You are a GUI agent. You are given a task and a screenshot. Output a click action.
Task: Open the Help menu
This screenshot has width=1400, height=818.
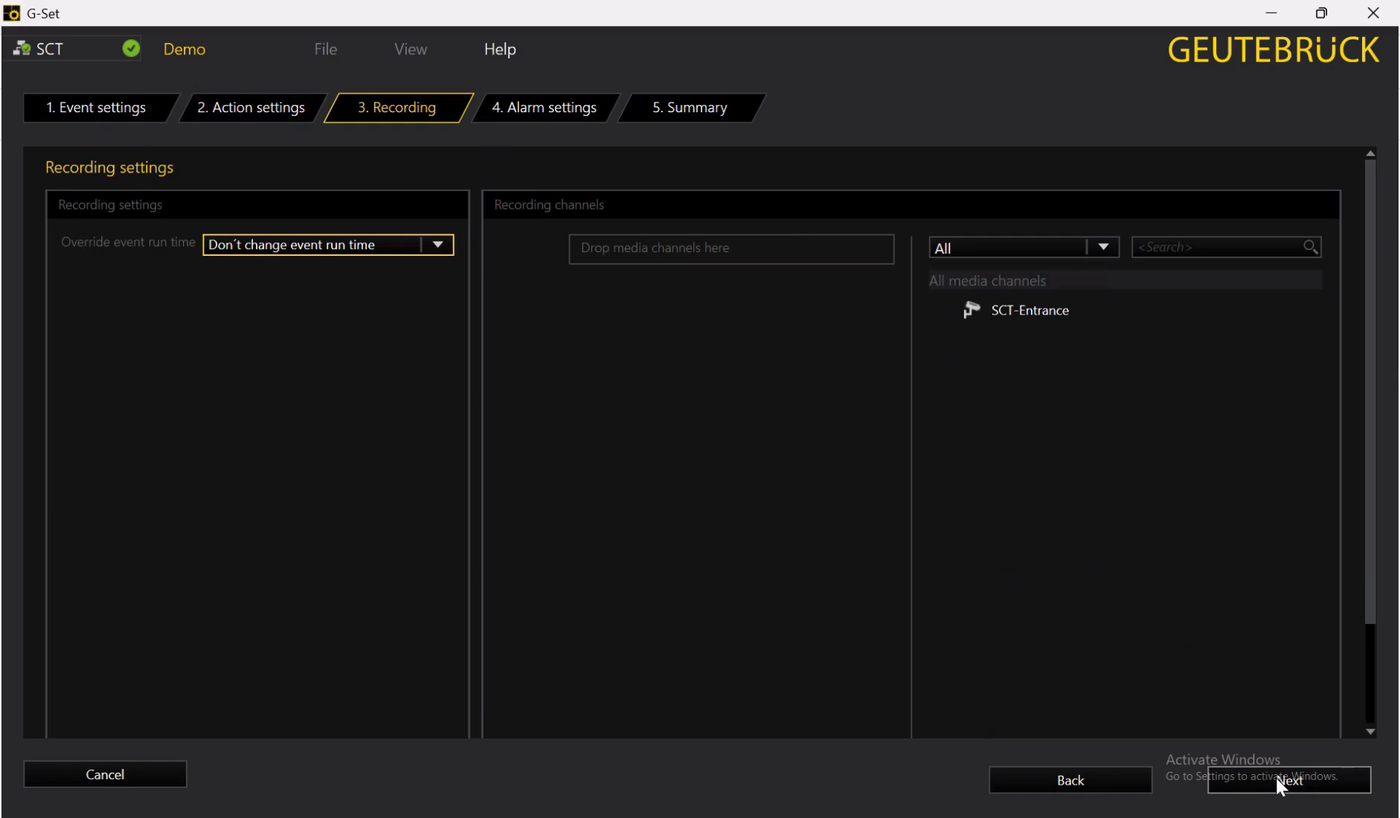pyautogui.click(x=500, y=49)
